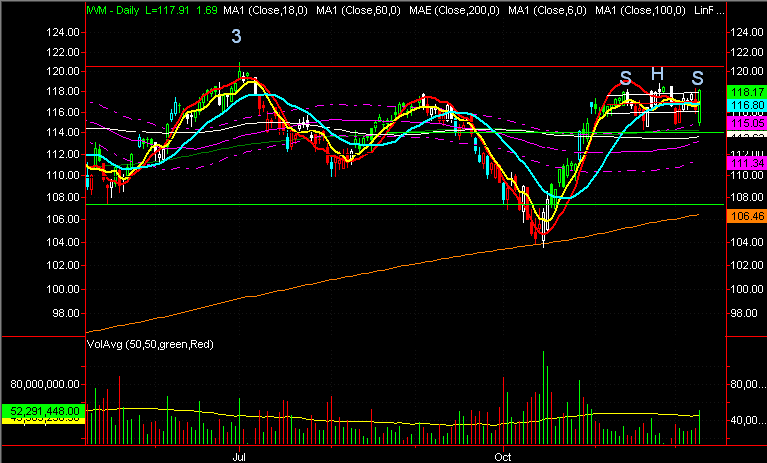Expand the truncated LinF ... indicator label
The height and width of the screenshot is (463, 767).
pos(709,10)
